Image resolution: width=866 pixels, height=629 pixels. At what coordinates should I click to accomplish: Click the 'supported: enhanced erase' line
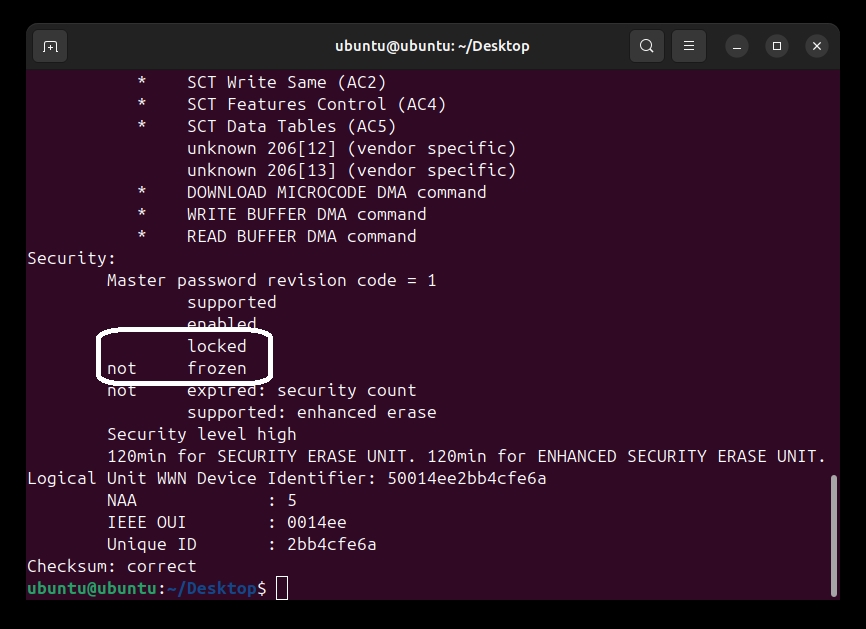click(311, 412)
